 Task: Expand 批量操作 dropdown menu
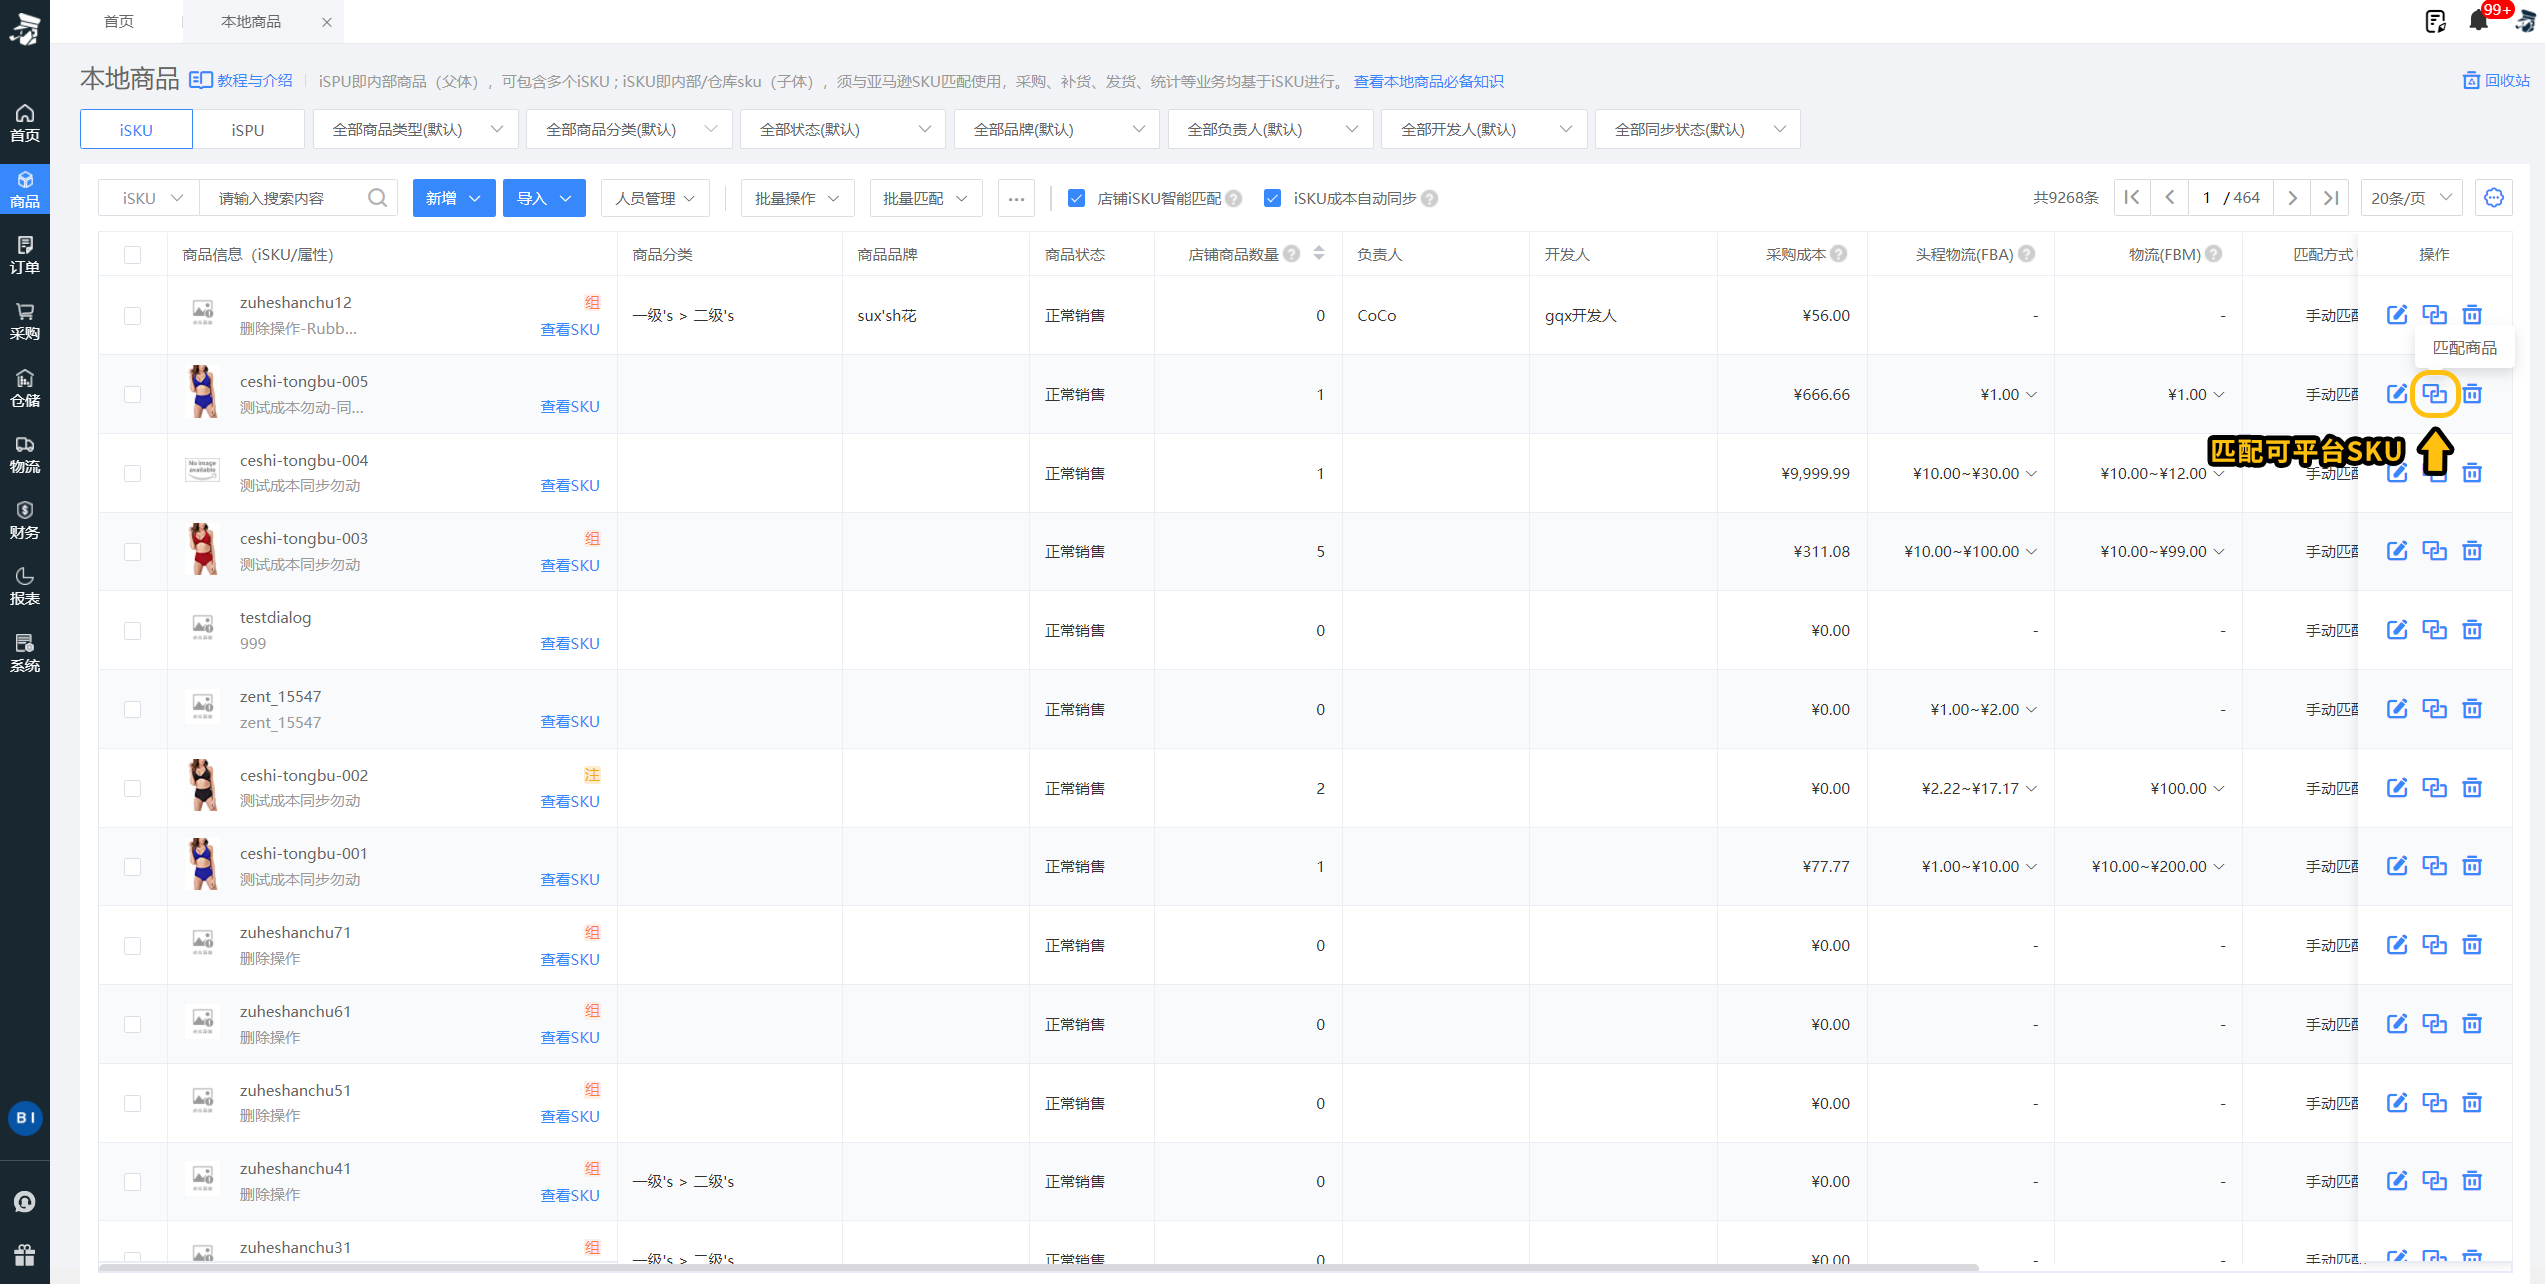pos(797,198)
